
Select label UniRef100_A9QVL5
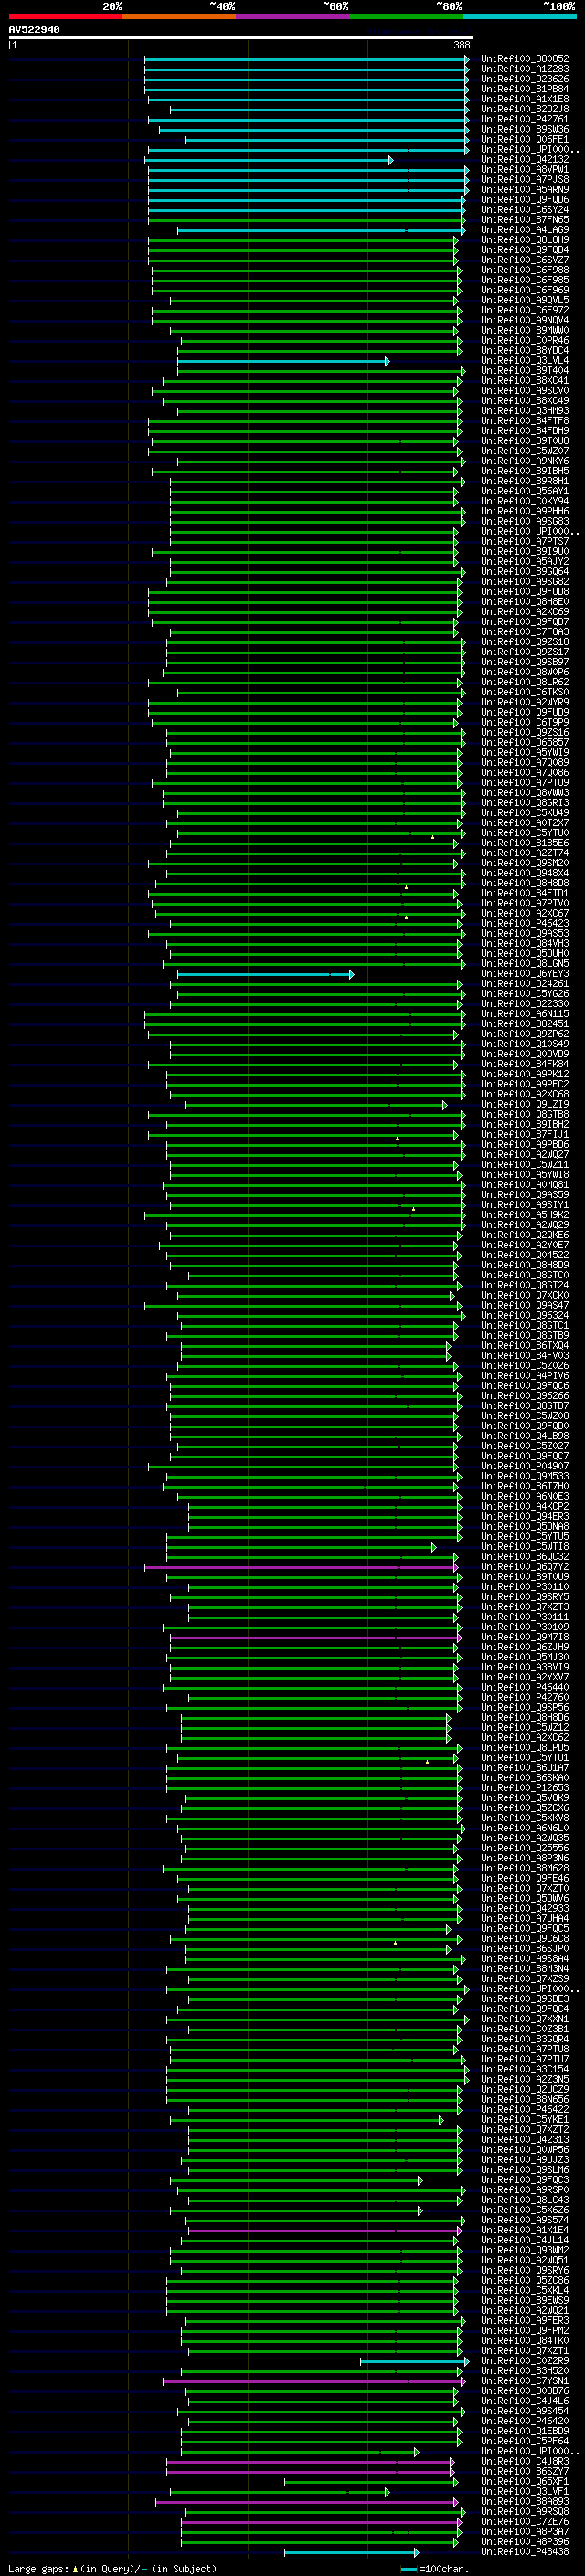pos(524,300)
